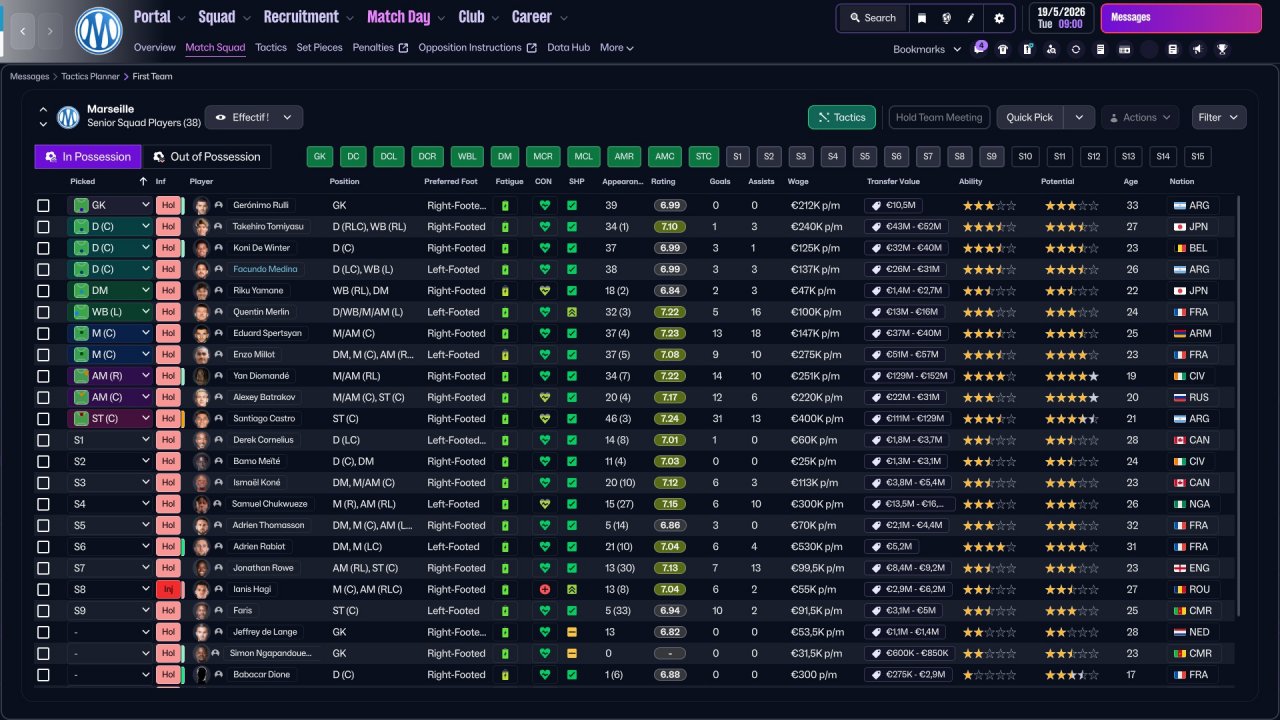Select the Out of Possession tab

[x=207, y=156]
